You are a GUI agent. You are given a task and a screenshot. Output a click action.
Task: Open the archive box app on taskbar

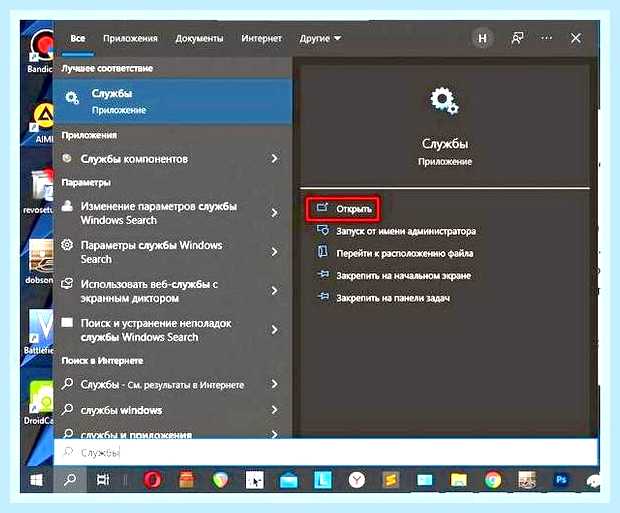pos(187,480)
